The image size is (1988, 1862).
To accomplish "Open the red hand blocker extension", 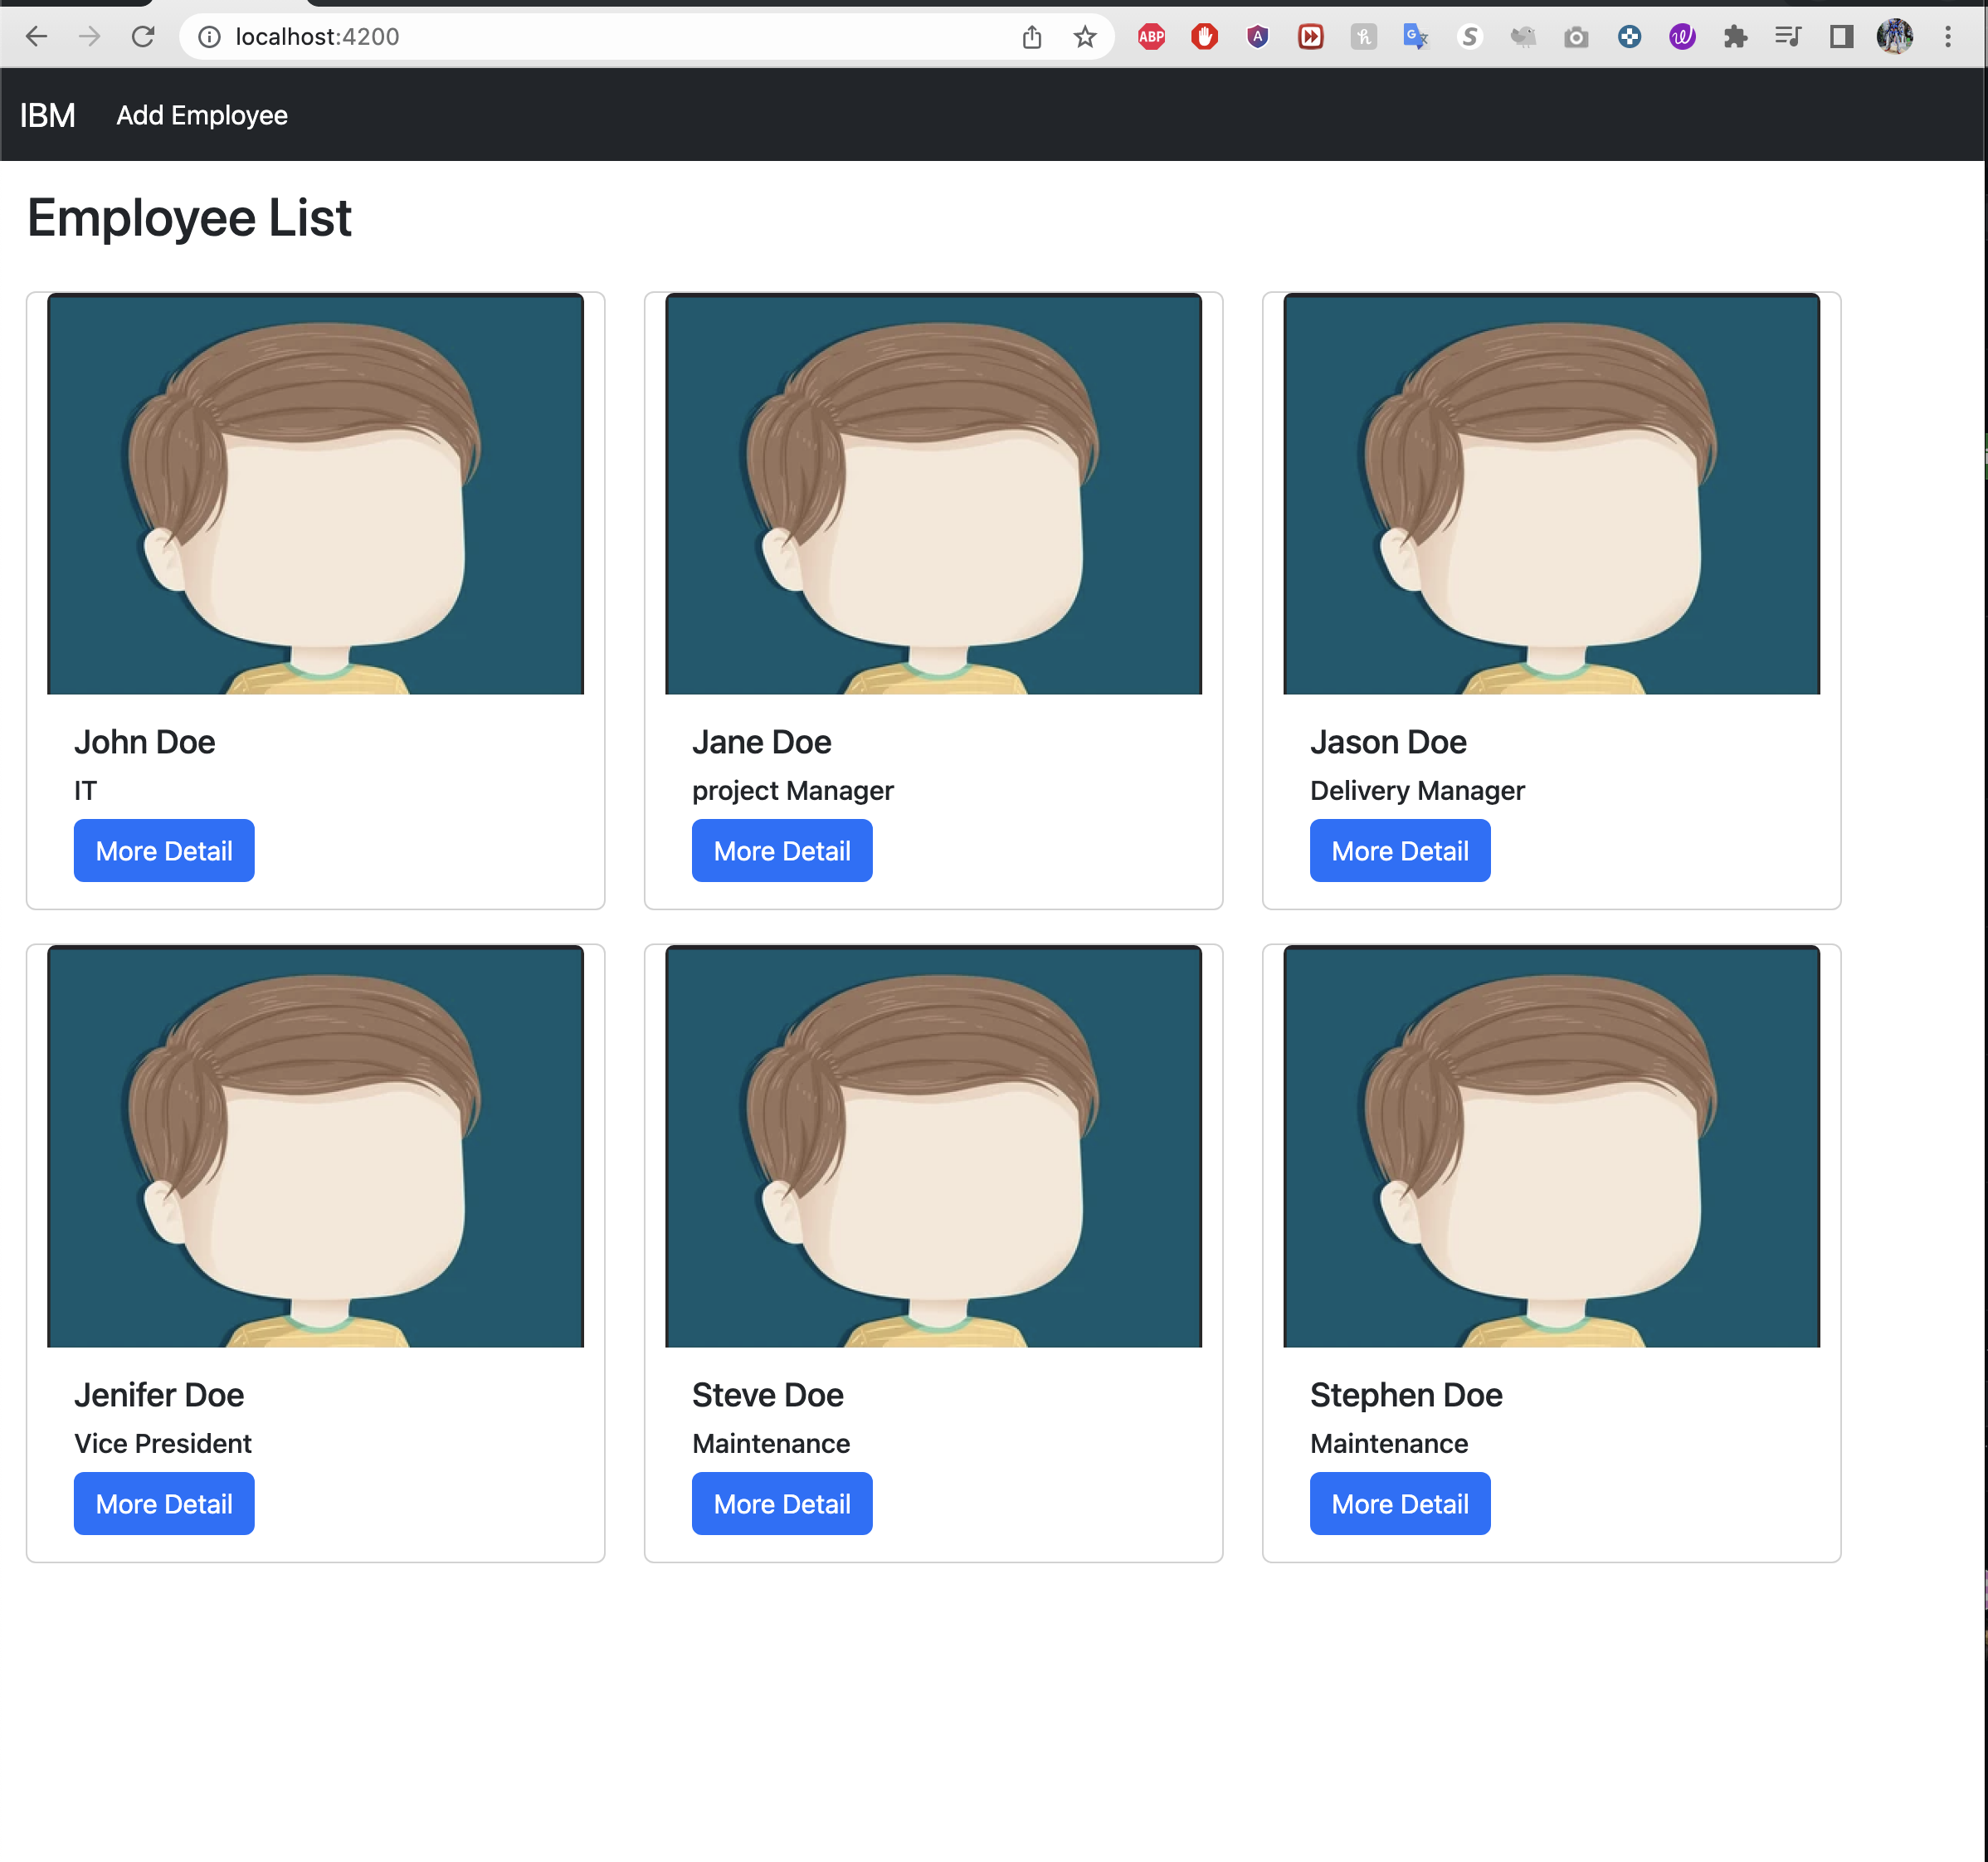I will click(x=1204, y=37).
